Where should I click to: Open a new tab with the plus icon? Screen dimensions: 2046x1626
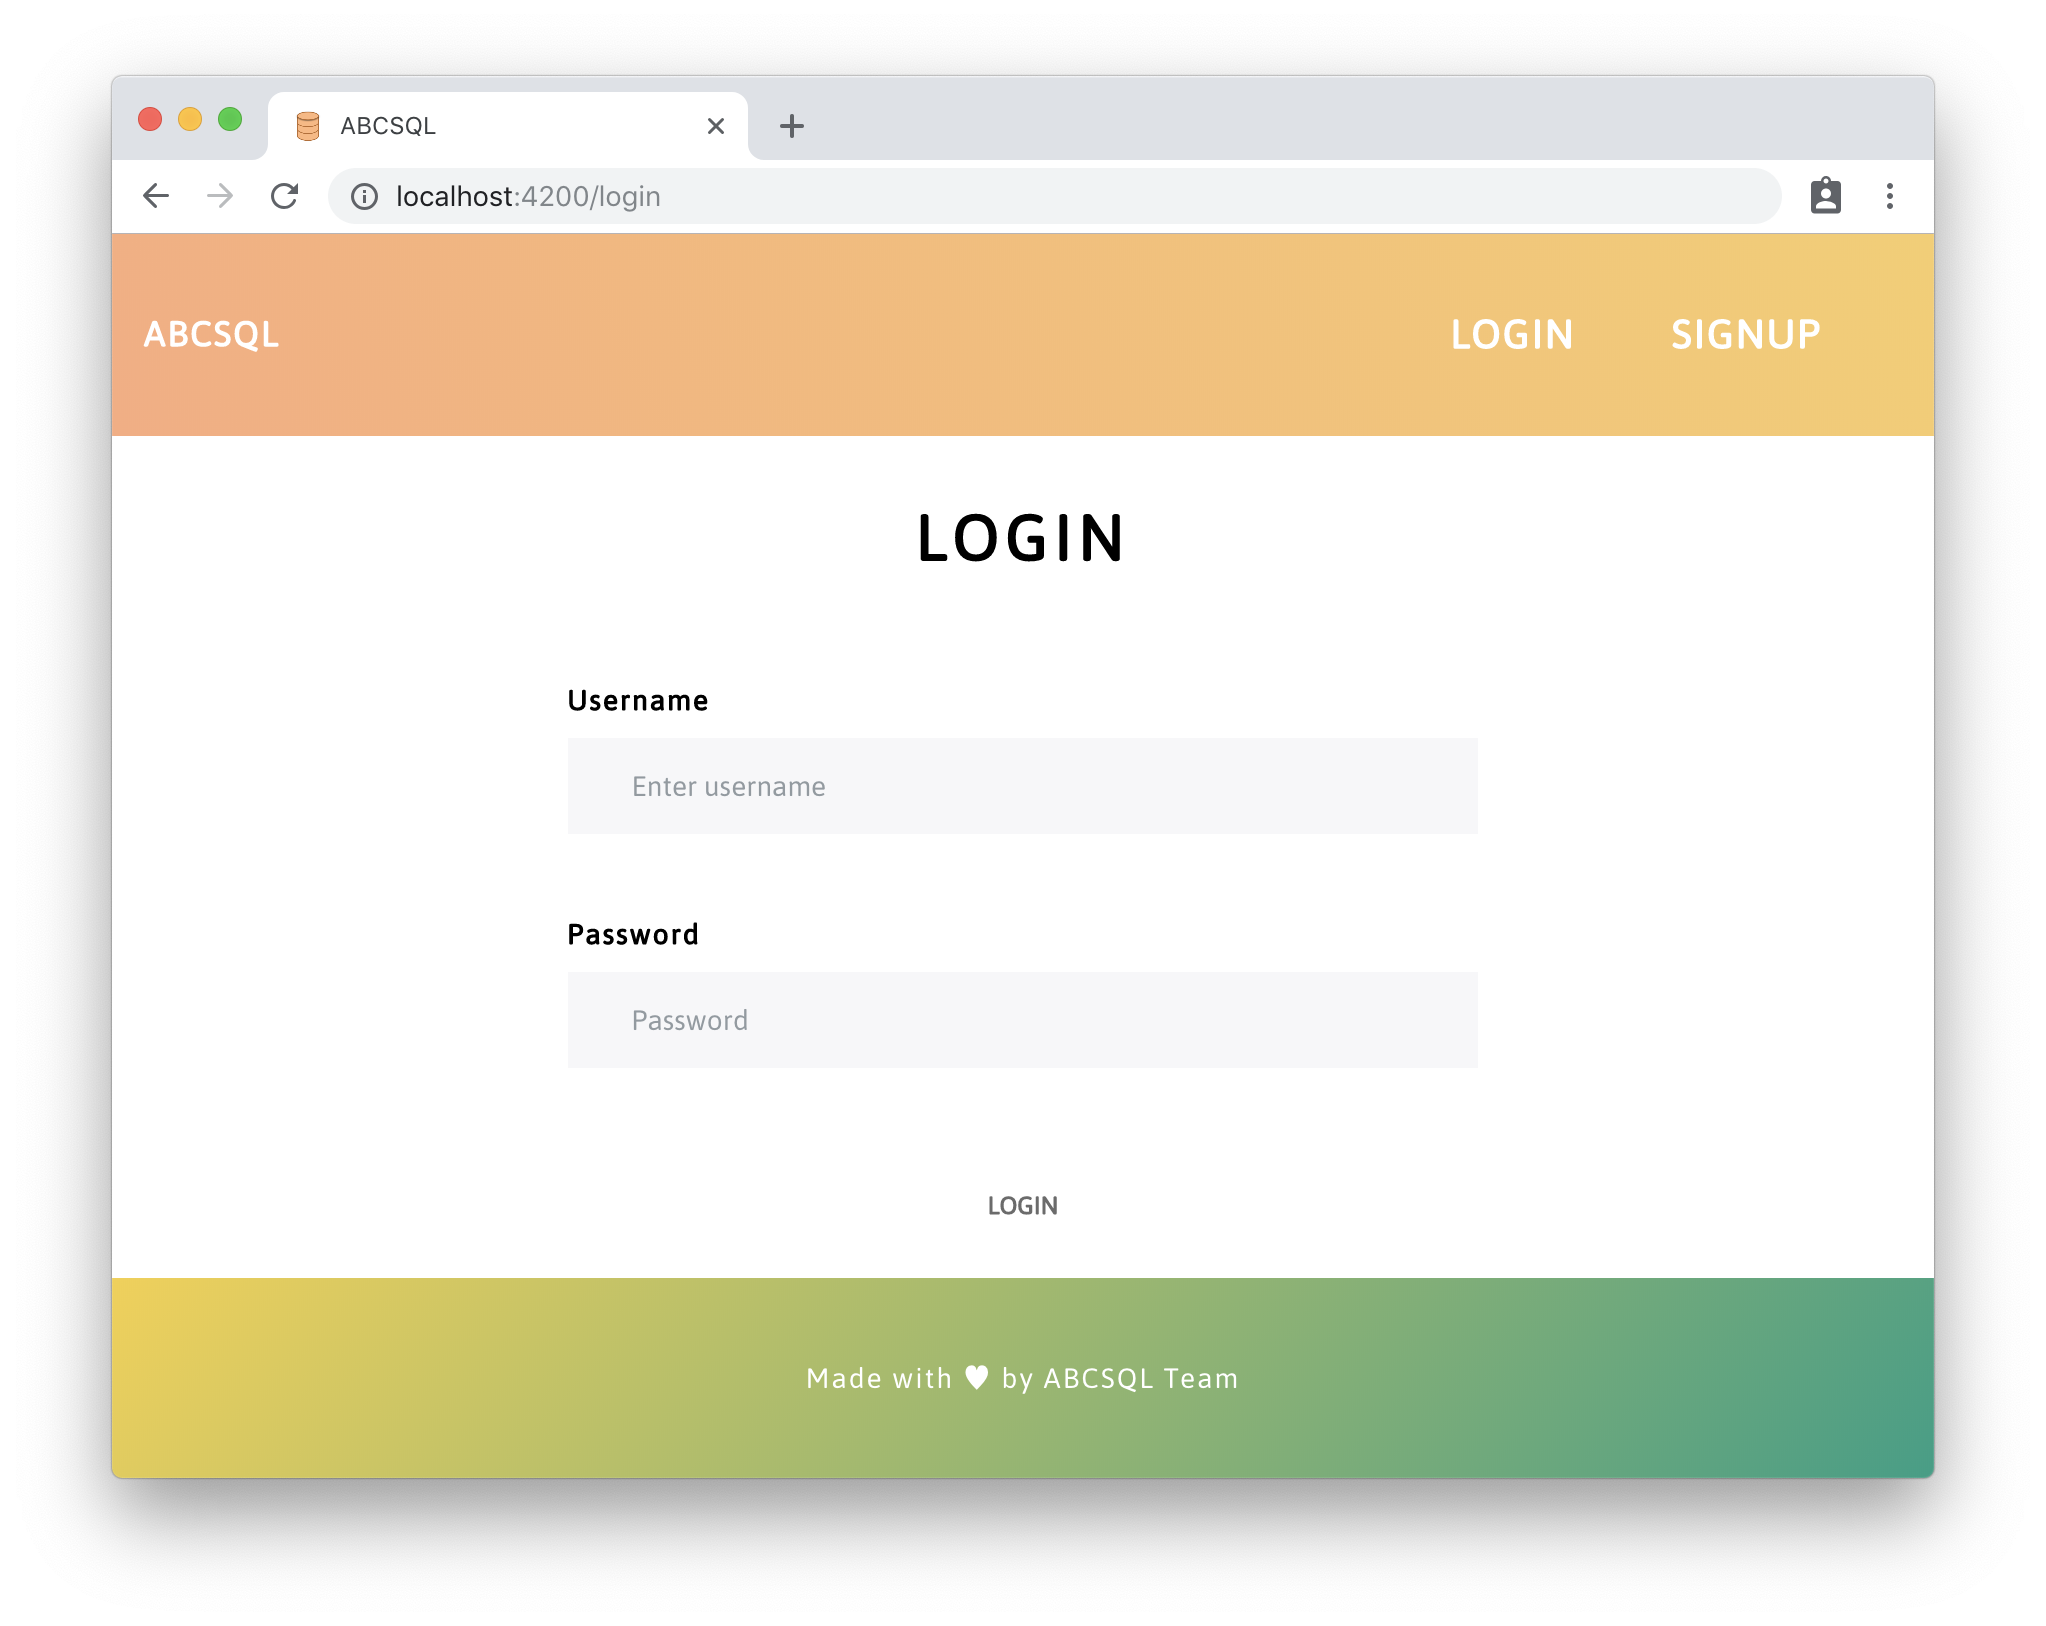(x=792, y=126)
